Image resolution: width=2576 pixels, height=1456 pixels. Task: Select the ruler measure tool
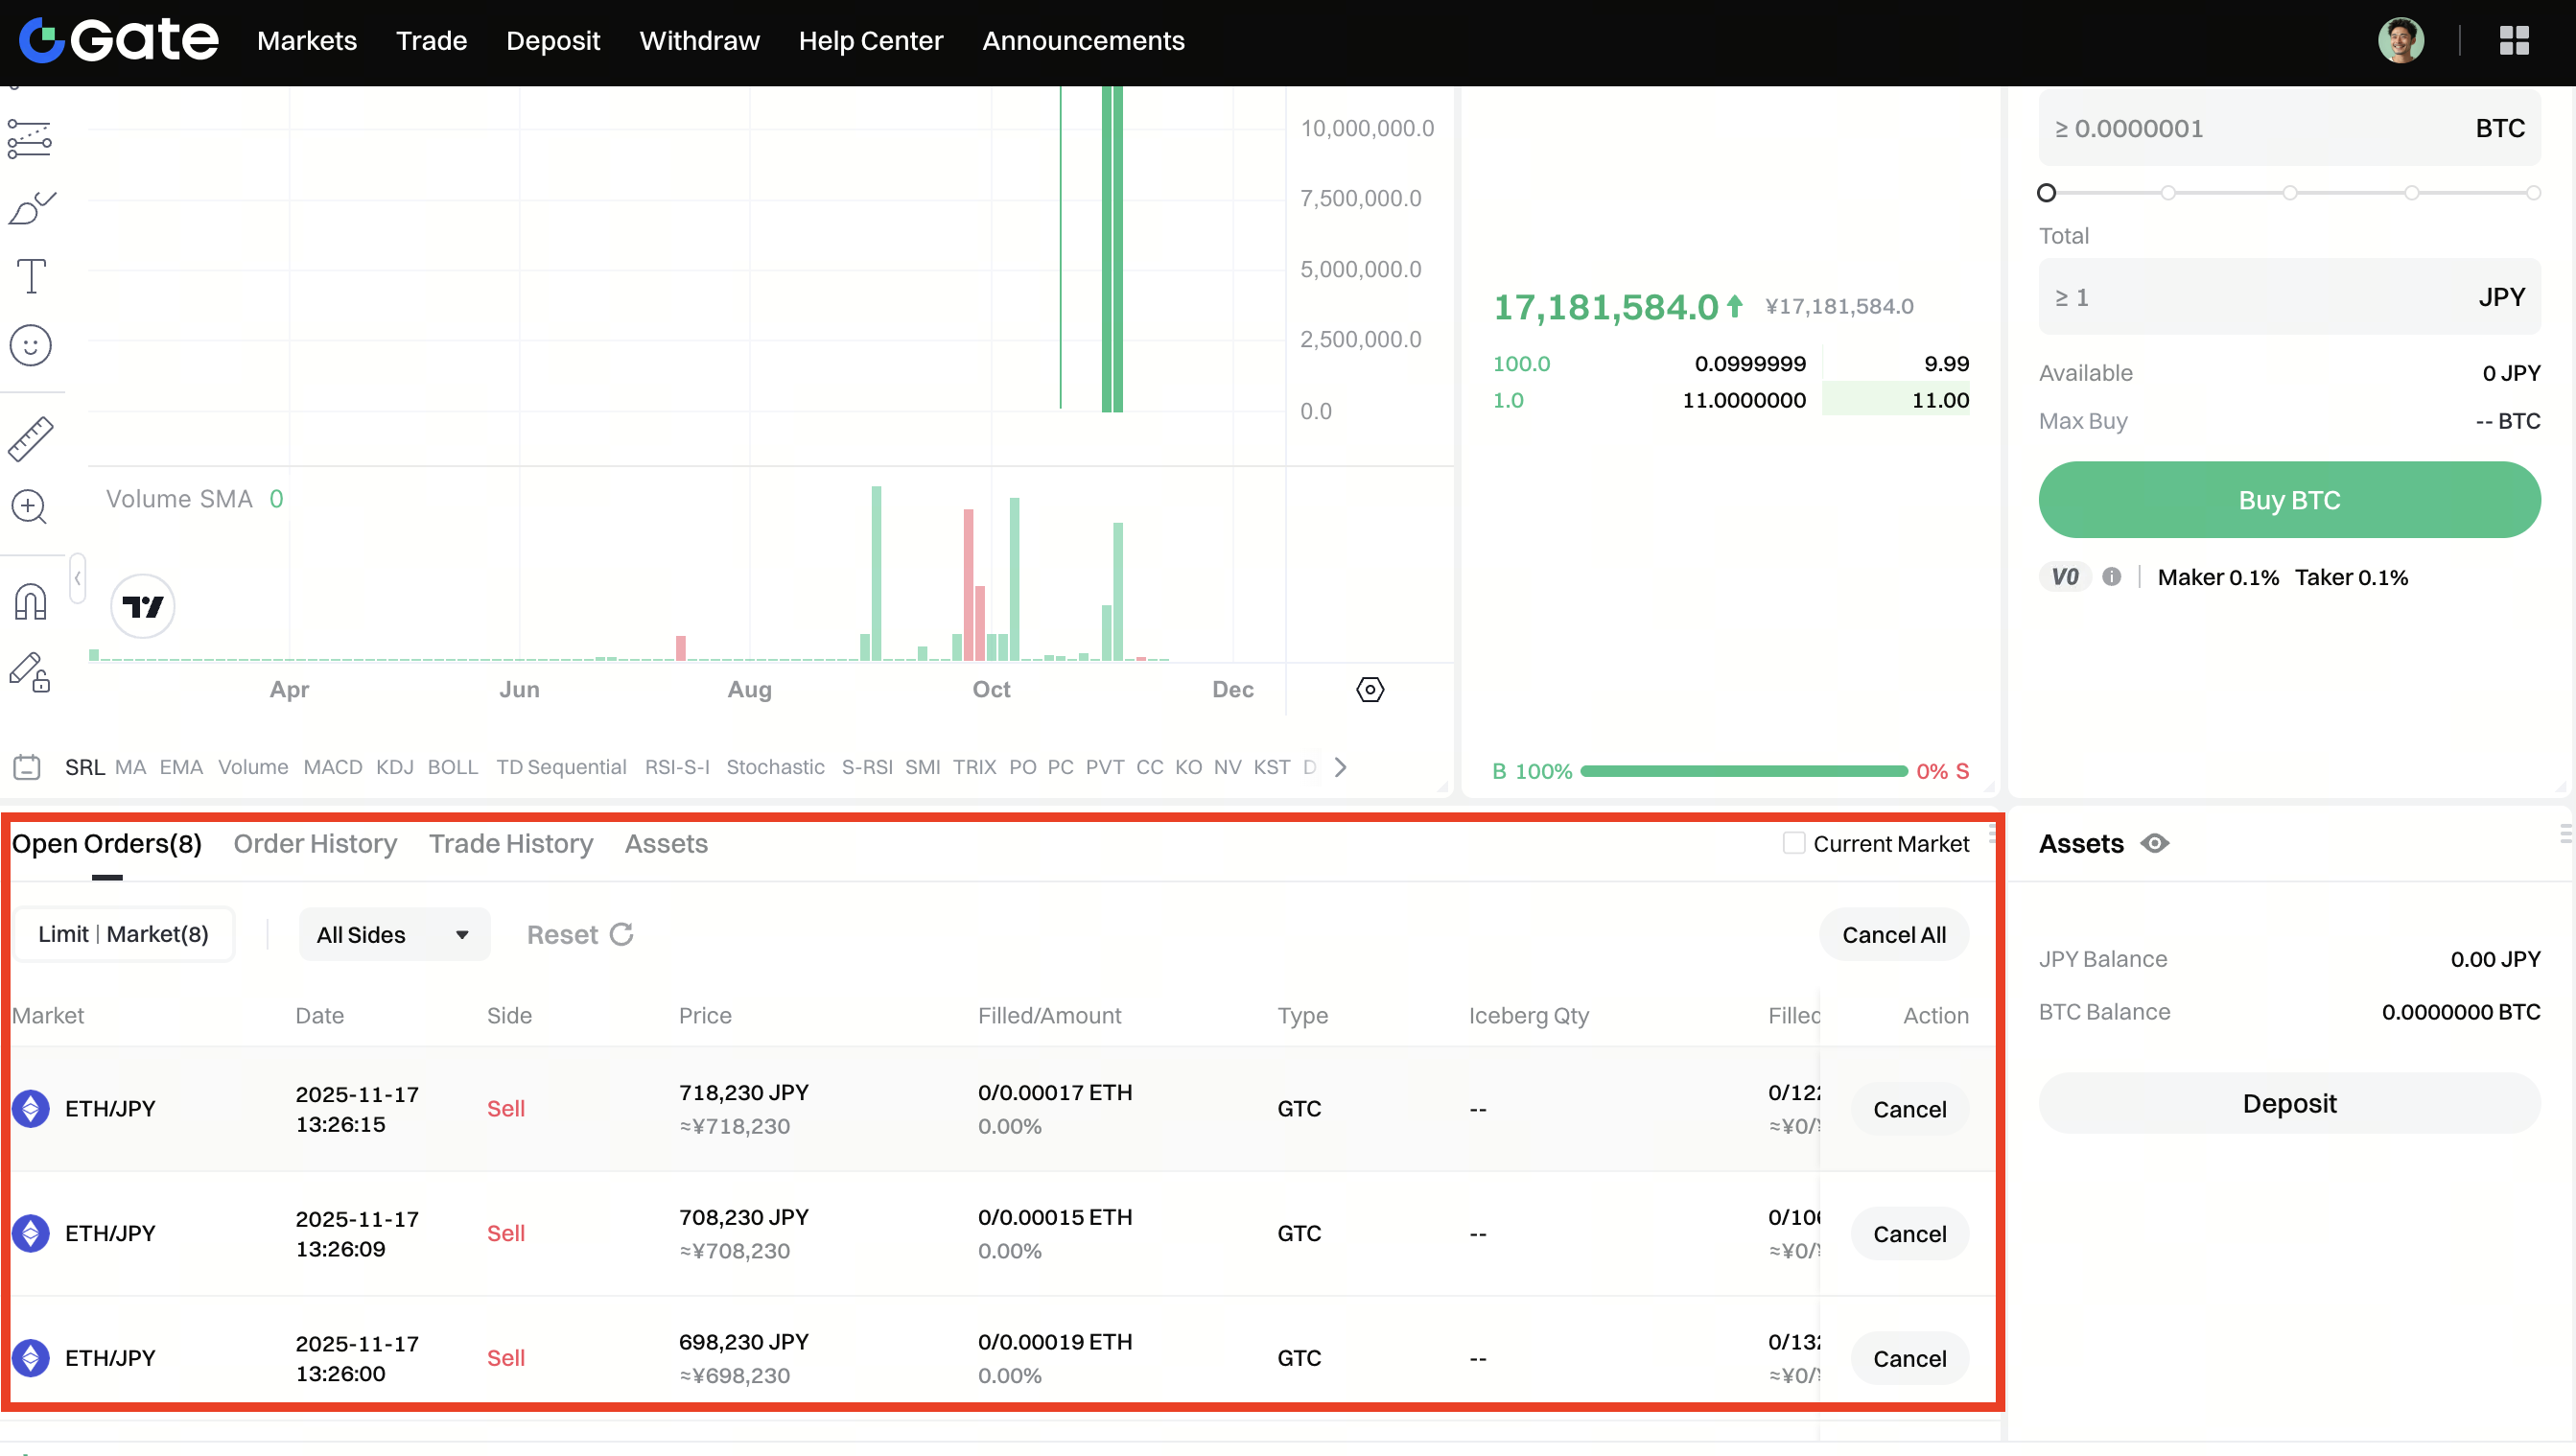click(x=30, y=439)
